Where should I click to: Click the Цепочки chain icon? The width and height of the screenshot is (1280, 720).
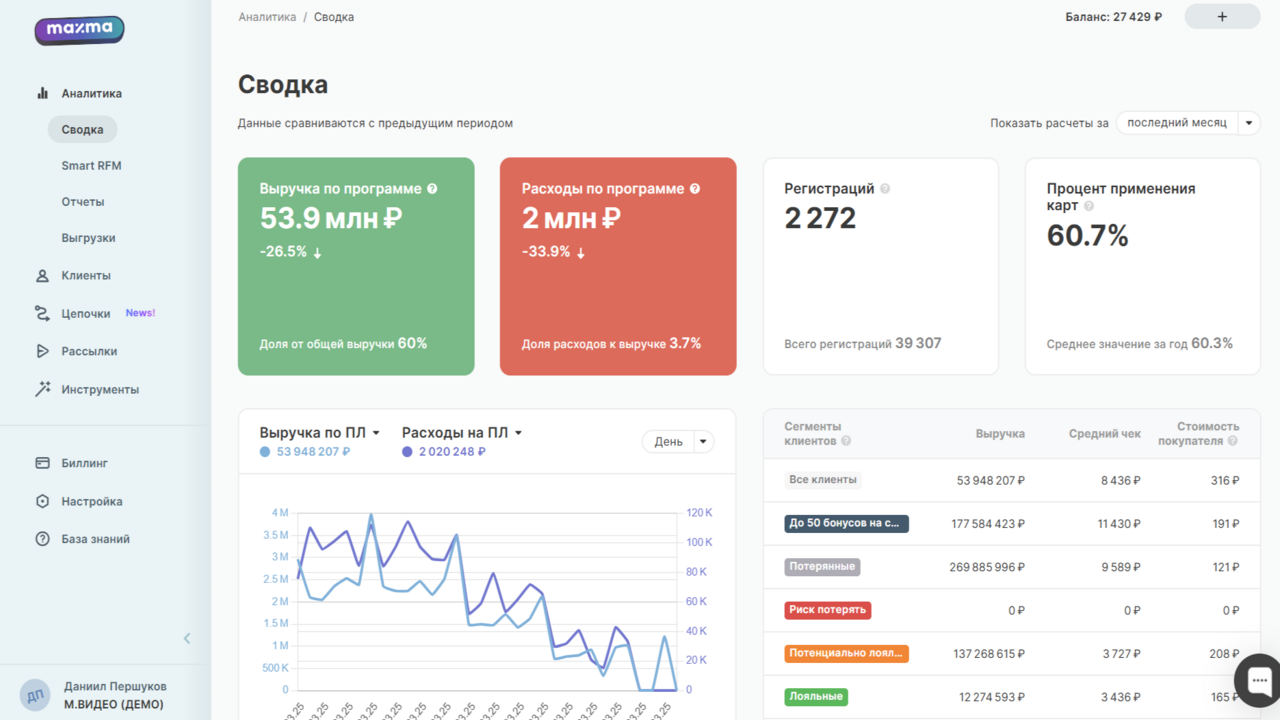pyautogui.click(x=42, y=313)
